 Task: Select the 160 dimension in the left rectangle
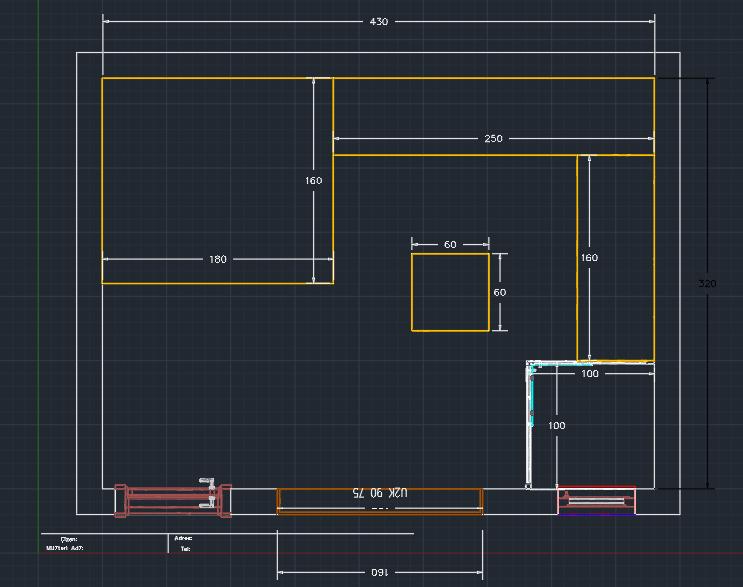(314, 181)
